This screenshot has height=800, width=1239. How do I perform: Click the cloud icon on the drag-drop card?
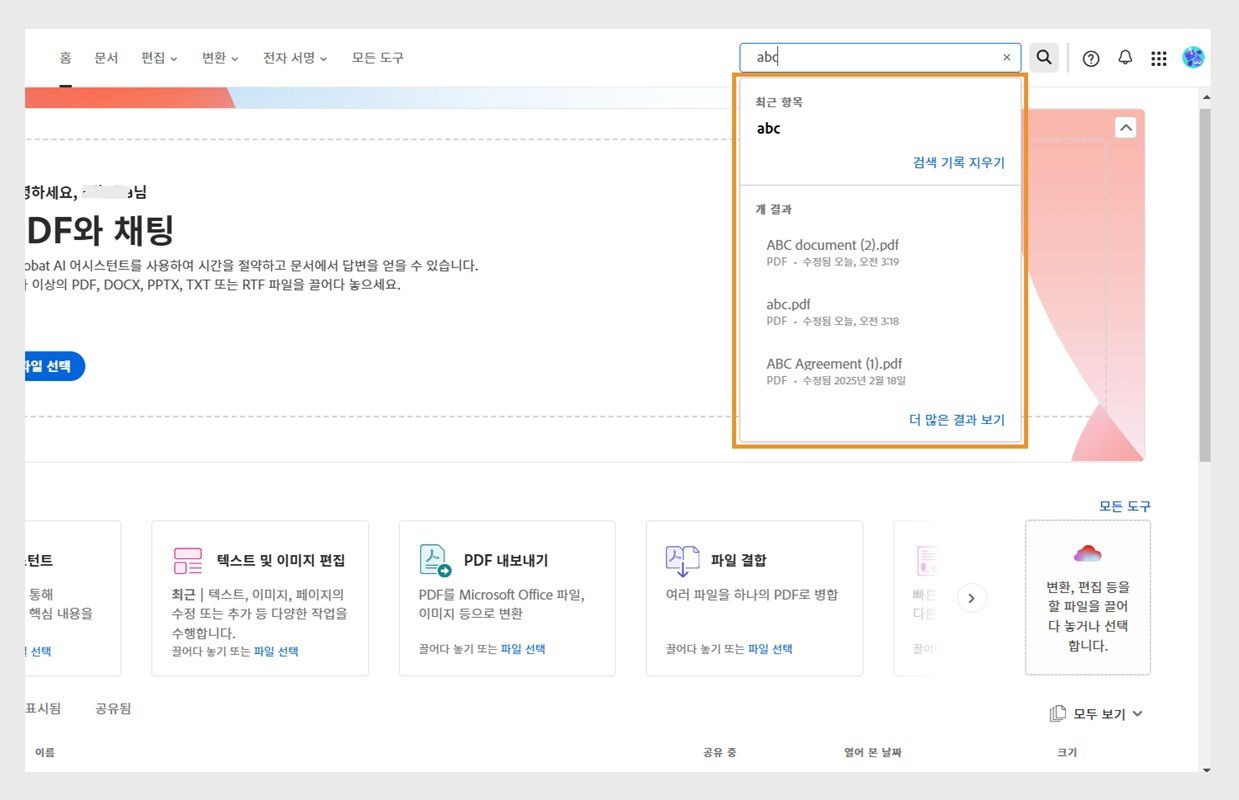[1087, 553]
